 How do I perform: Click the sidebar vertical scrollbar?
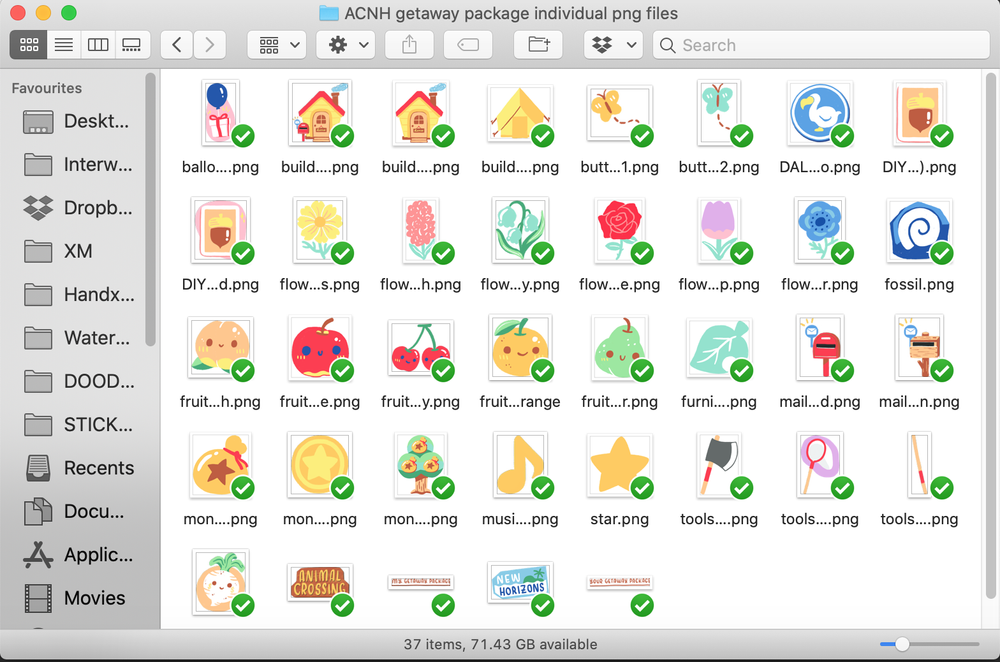pos(151,209)
